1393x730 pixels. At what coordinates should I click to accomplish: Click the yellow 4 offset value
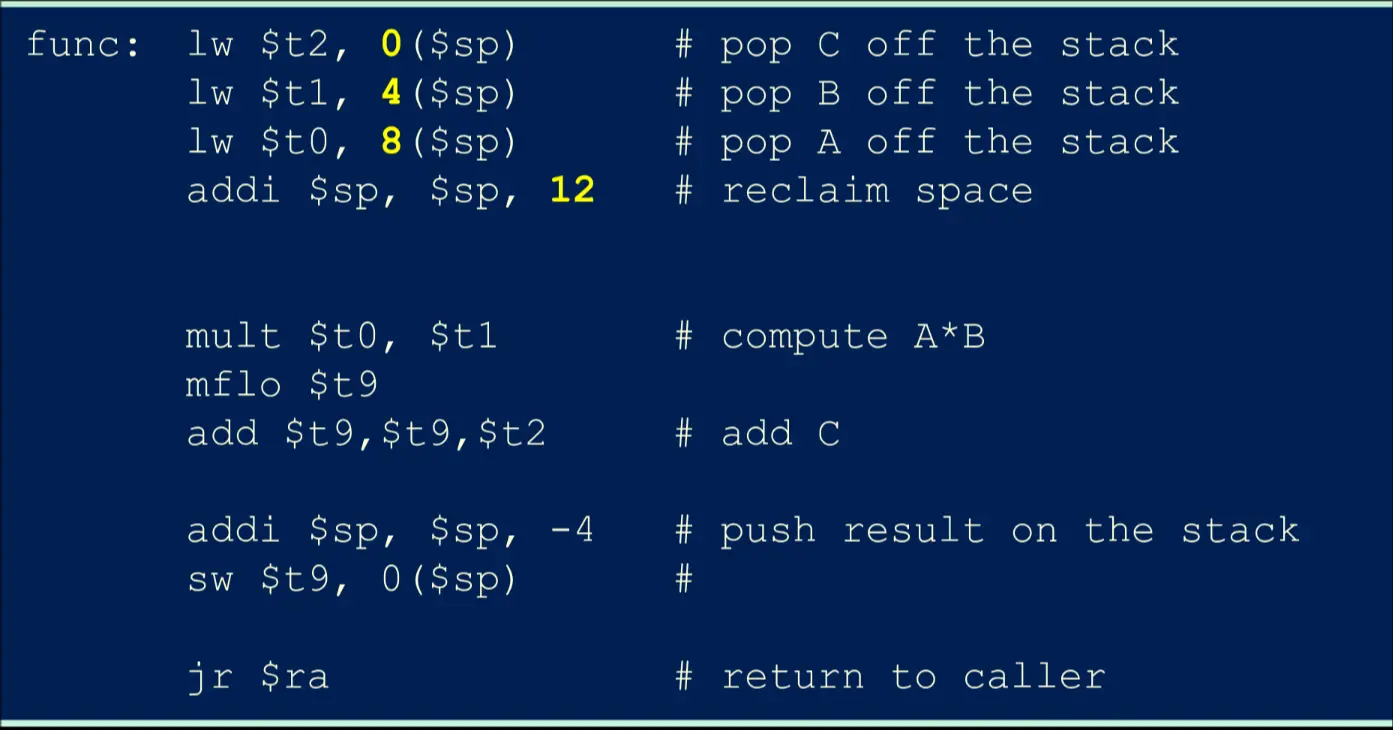tap(391, 94)
